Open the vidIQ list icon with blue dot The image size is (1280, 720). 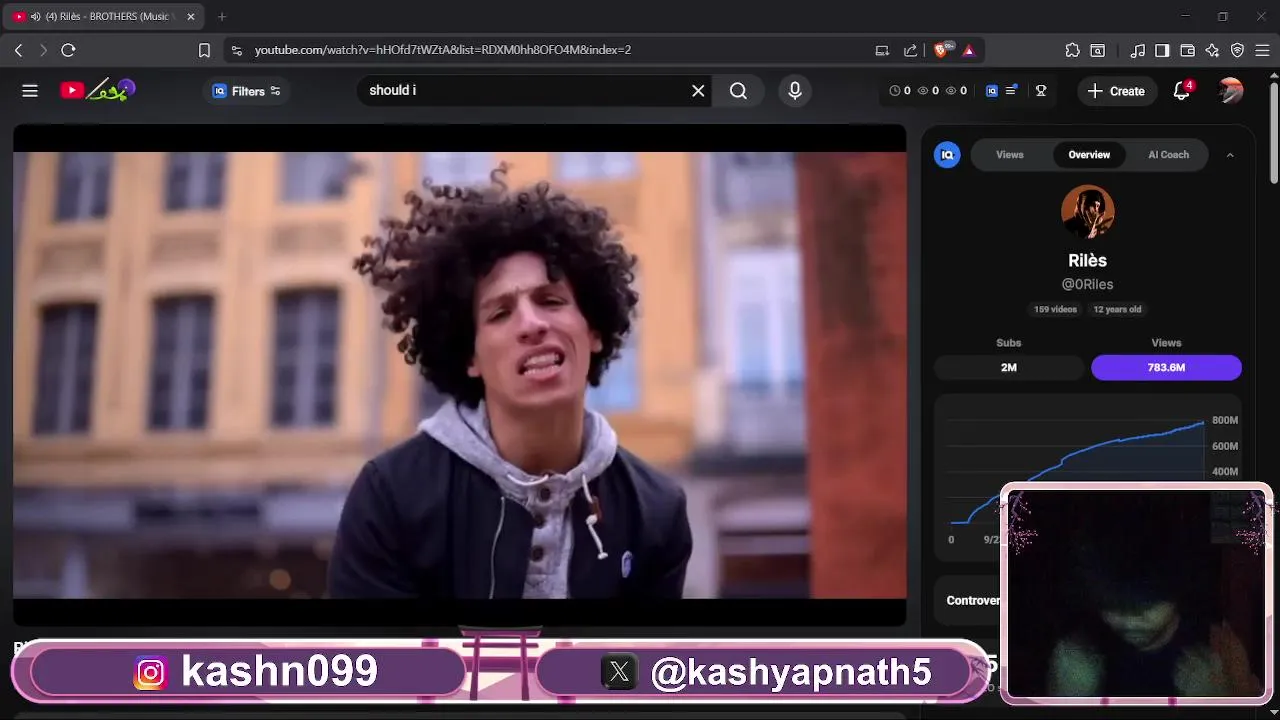(x=1012, y=90)
